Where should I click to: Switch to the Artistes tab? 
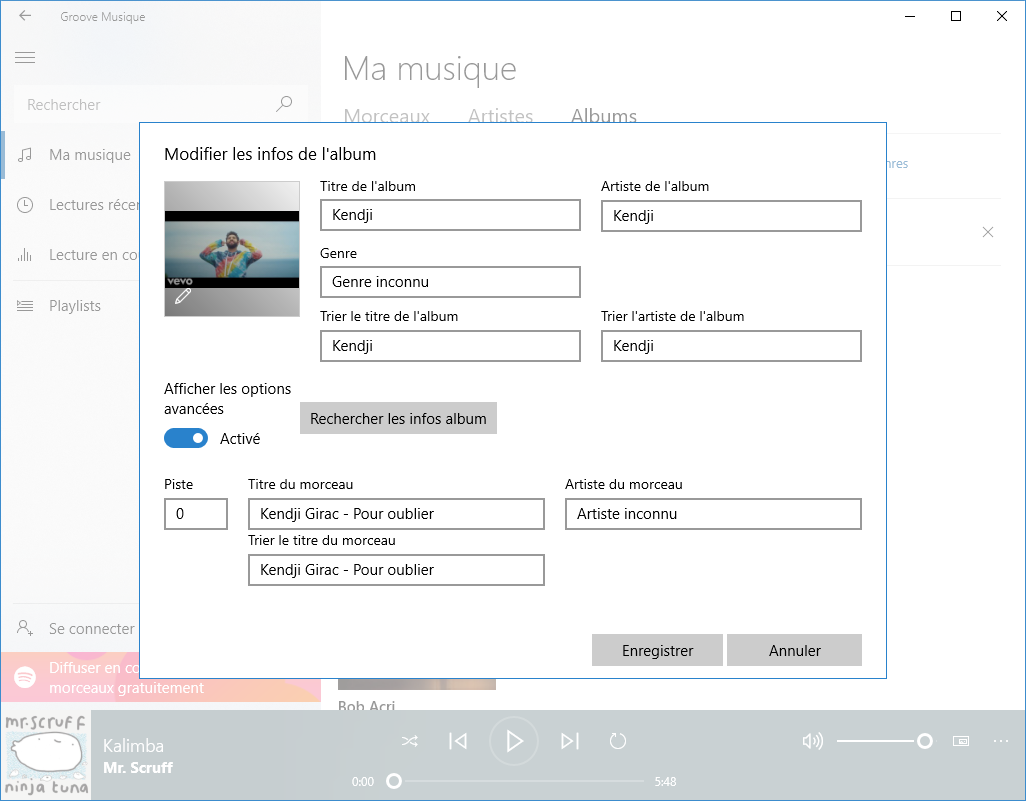tap(501, 116)
